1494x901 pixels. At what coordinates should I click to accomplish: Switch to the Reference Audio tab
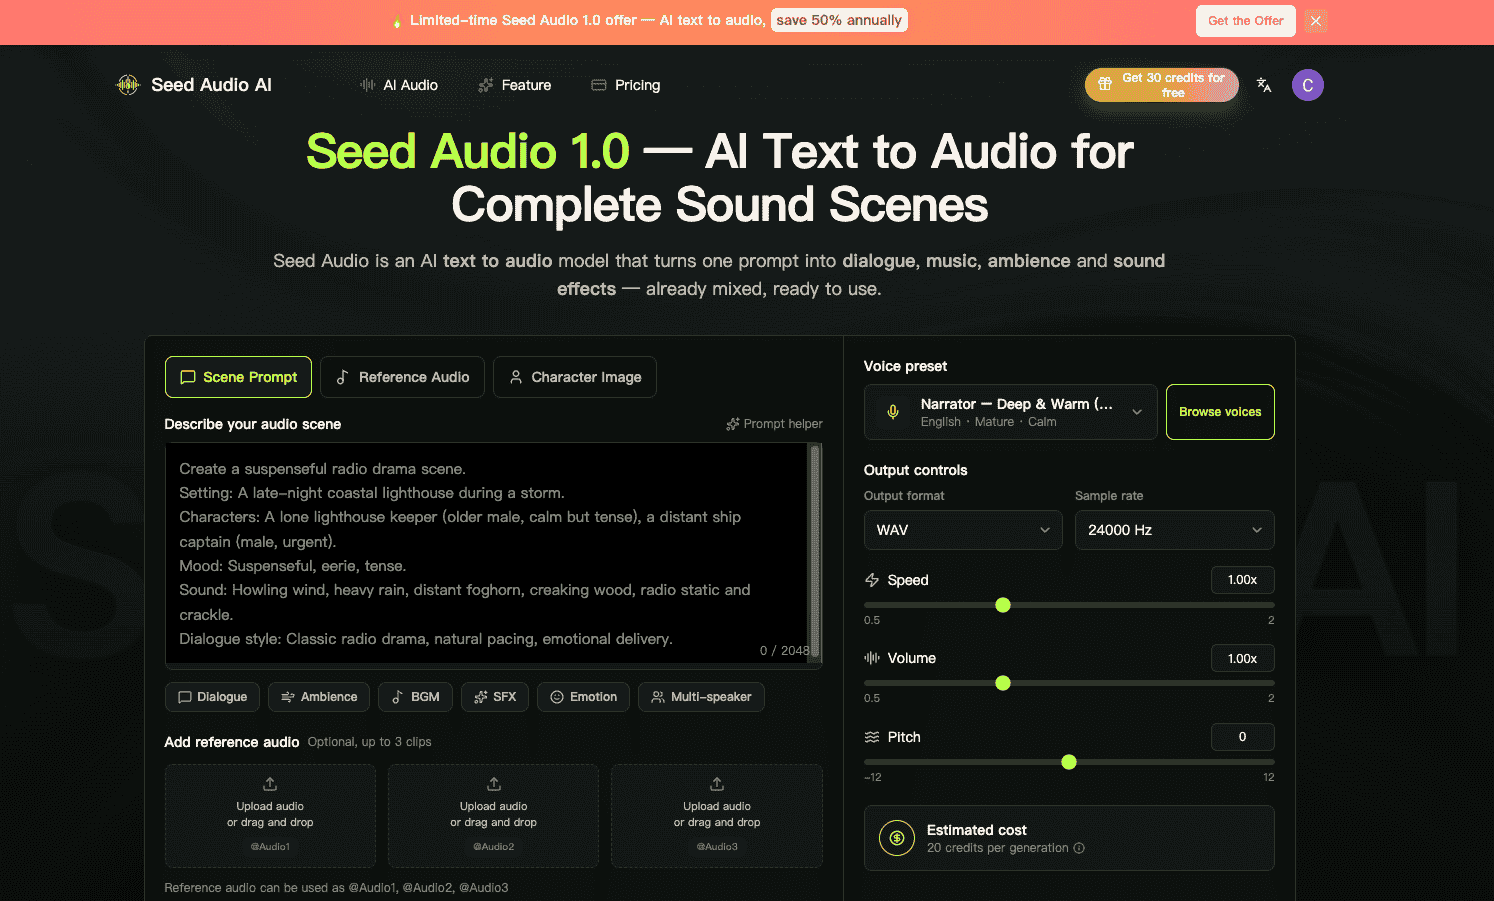click(x=402, y=377)
